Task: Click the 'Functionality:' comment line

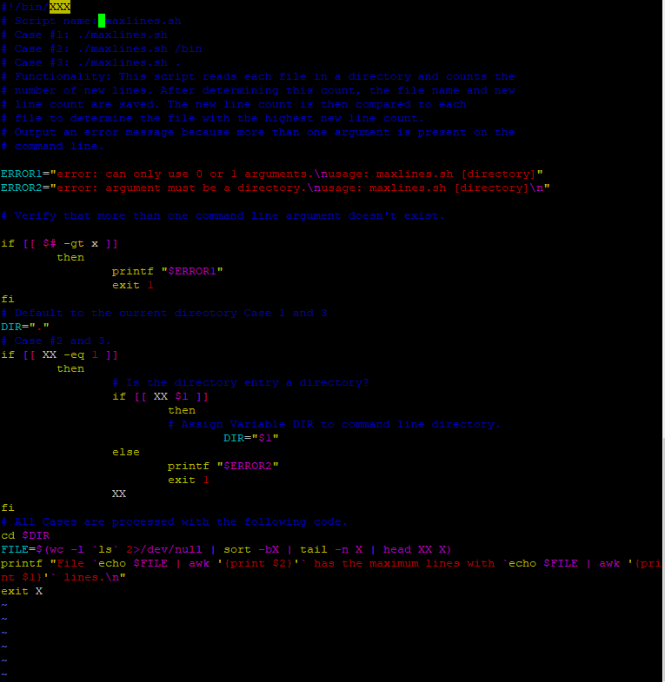Action: tap(258, 77)
